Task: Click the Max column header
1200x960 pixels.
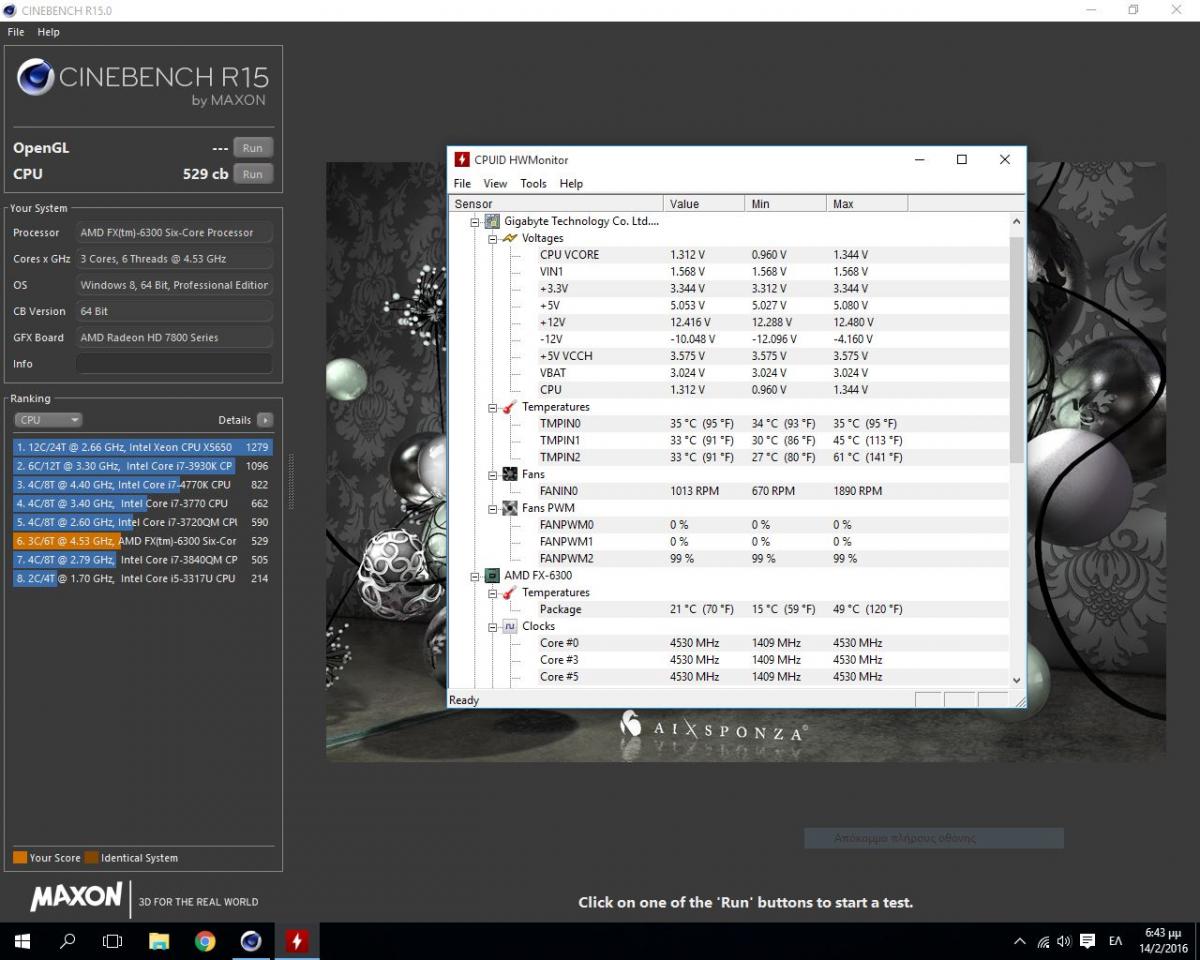Action: point(868,204)
